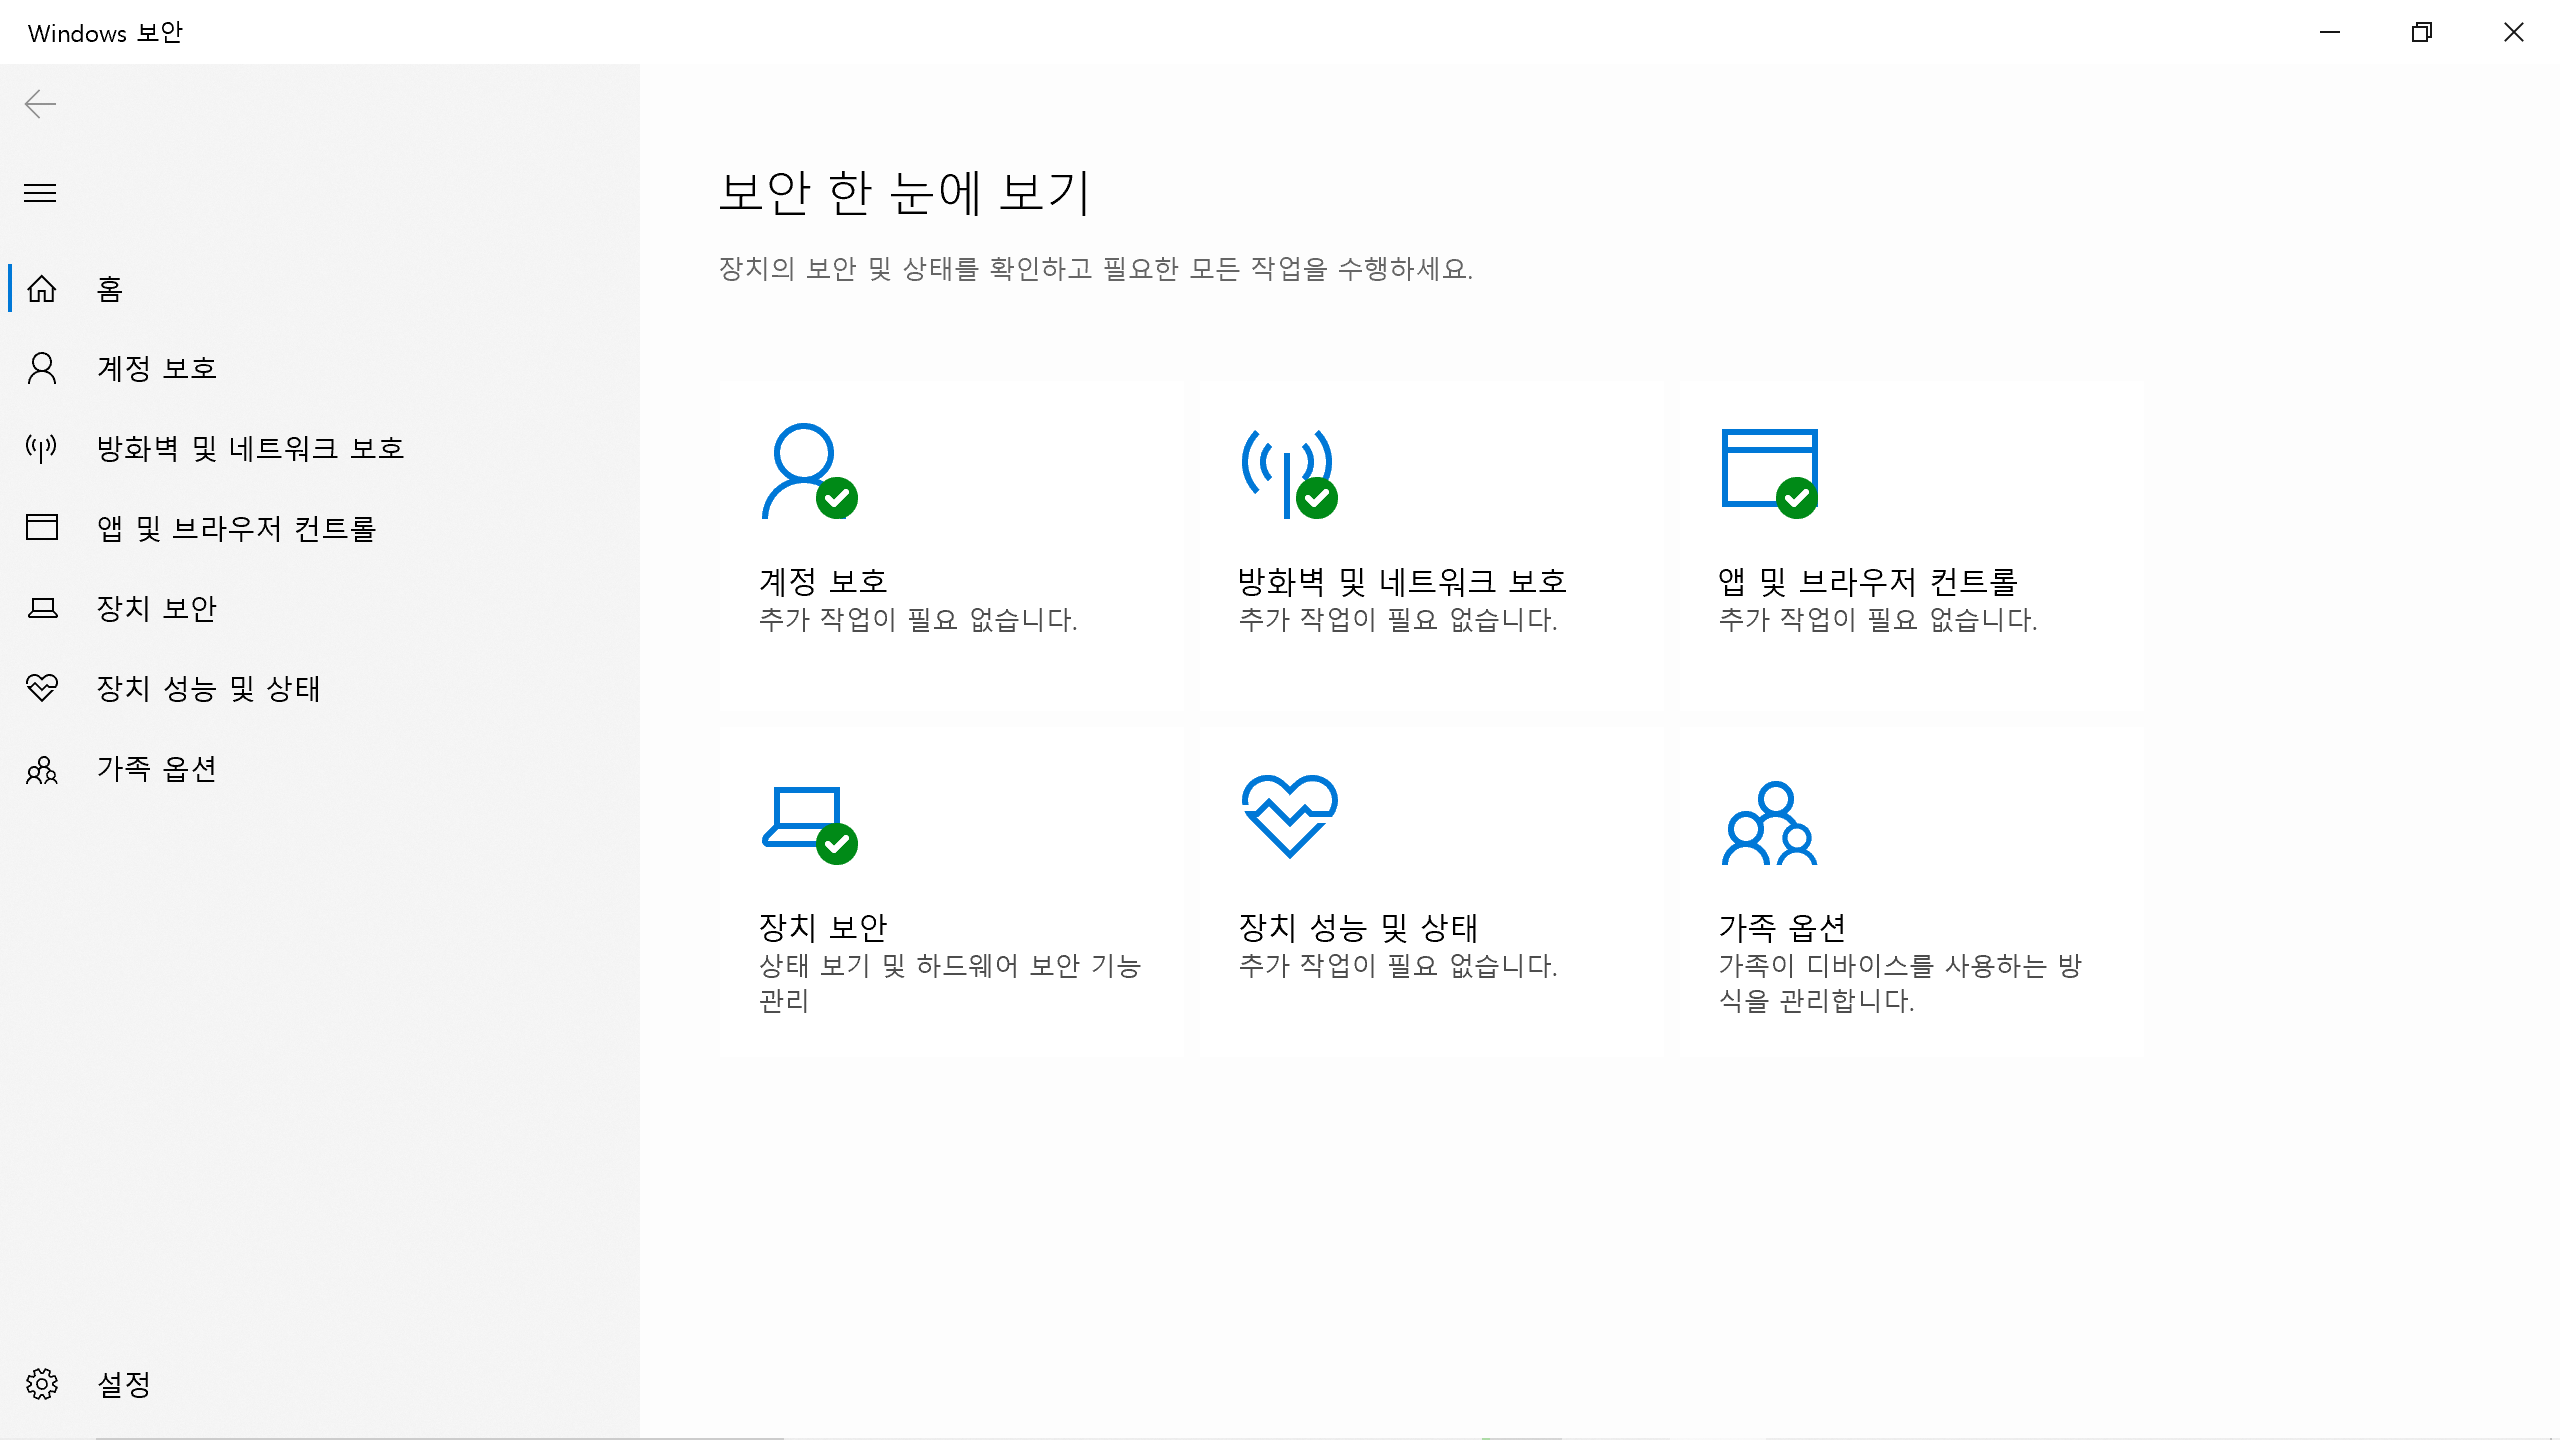Click the 가족 옵션 tile family icon
The width and height of the screenshot is (2560, 1440).
point(1769,823)
